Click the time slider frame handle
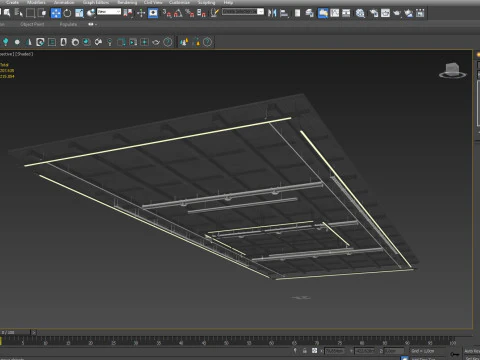Screen dimensions: 480x360 pos(15,332)
